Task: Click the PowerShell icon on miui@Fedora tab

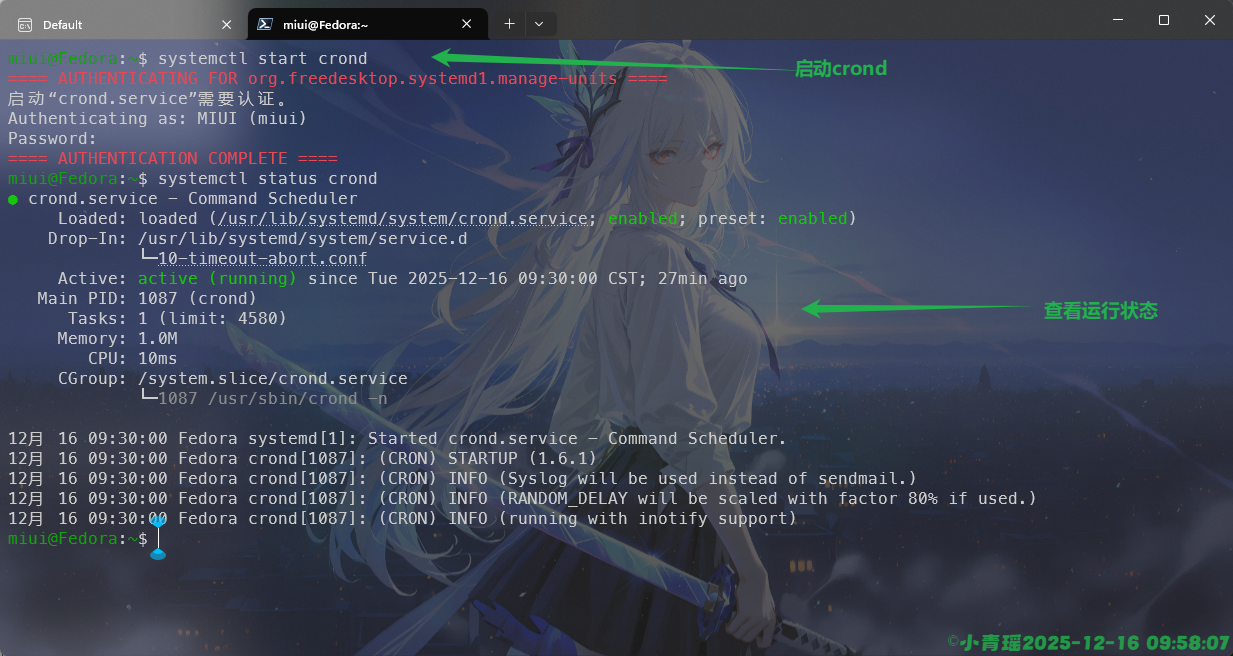Action: click(x=264, y=24)
